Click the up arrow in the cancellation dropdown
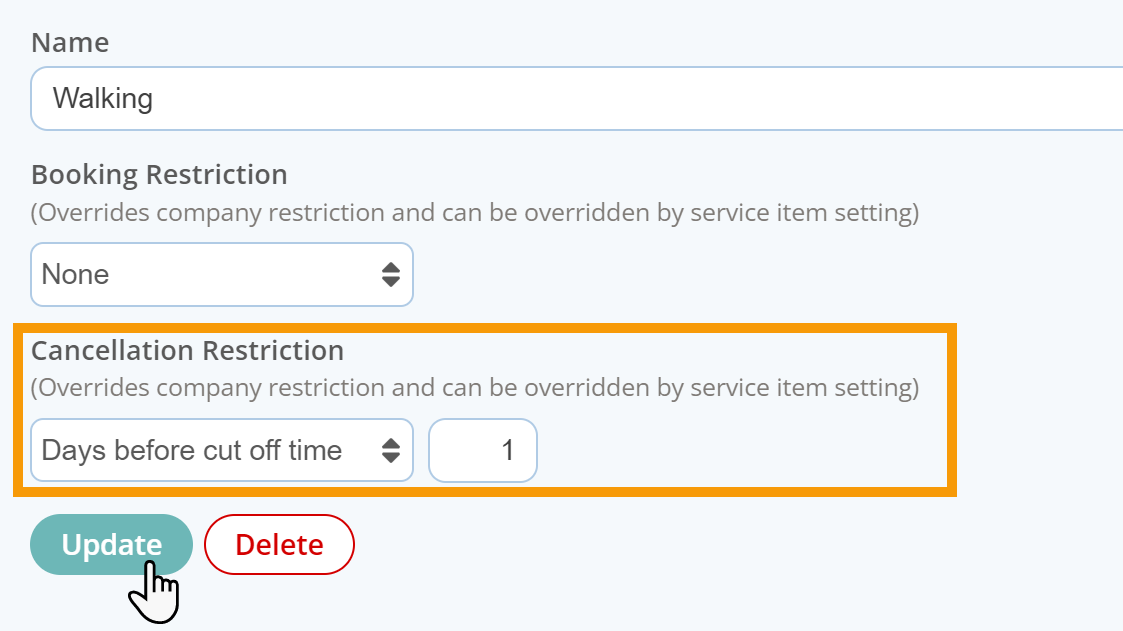The image size is (1123, 631). [x=390, y=443]
